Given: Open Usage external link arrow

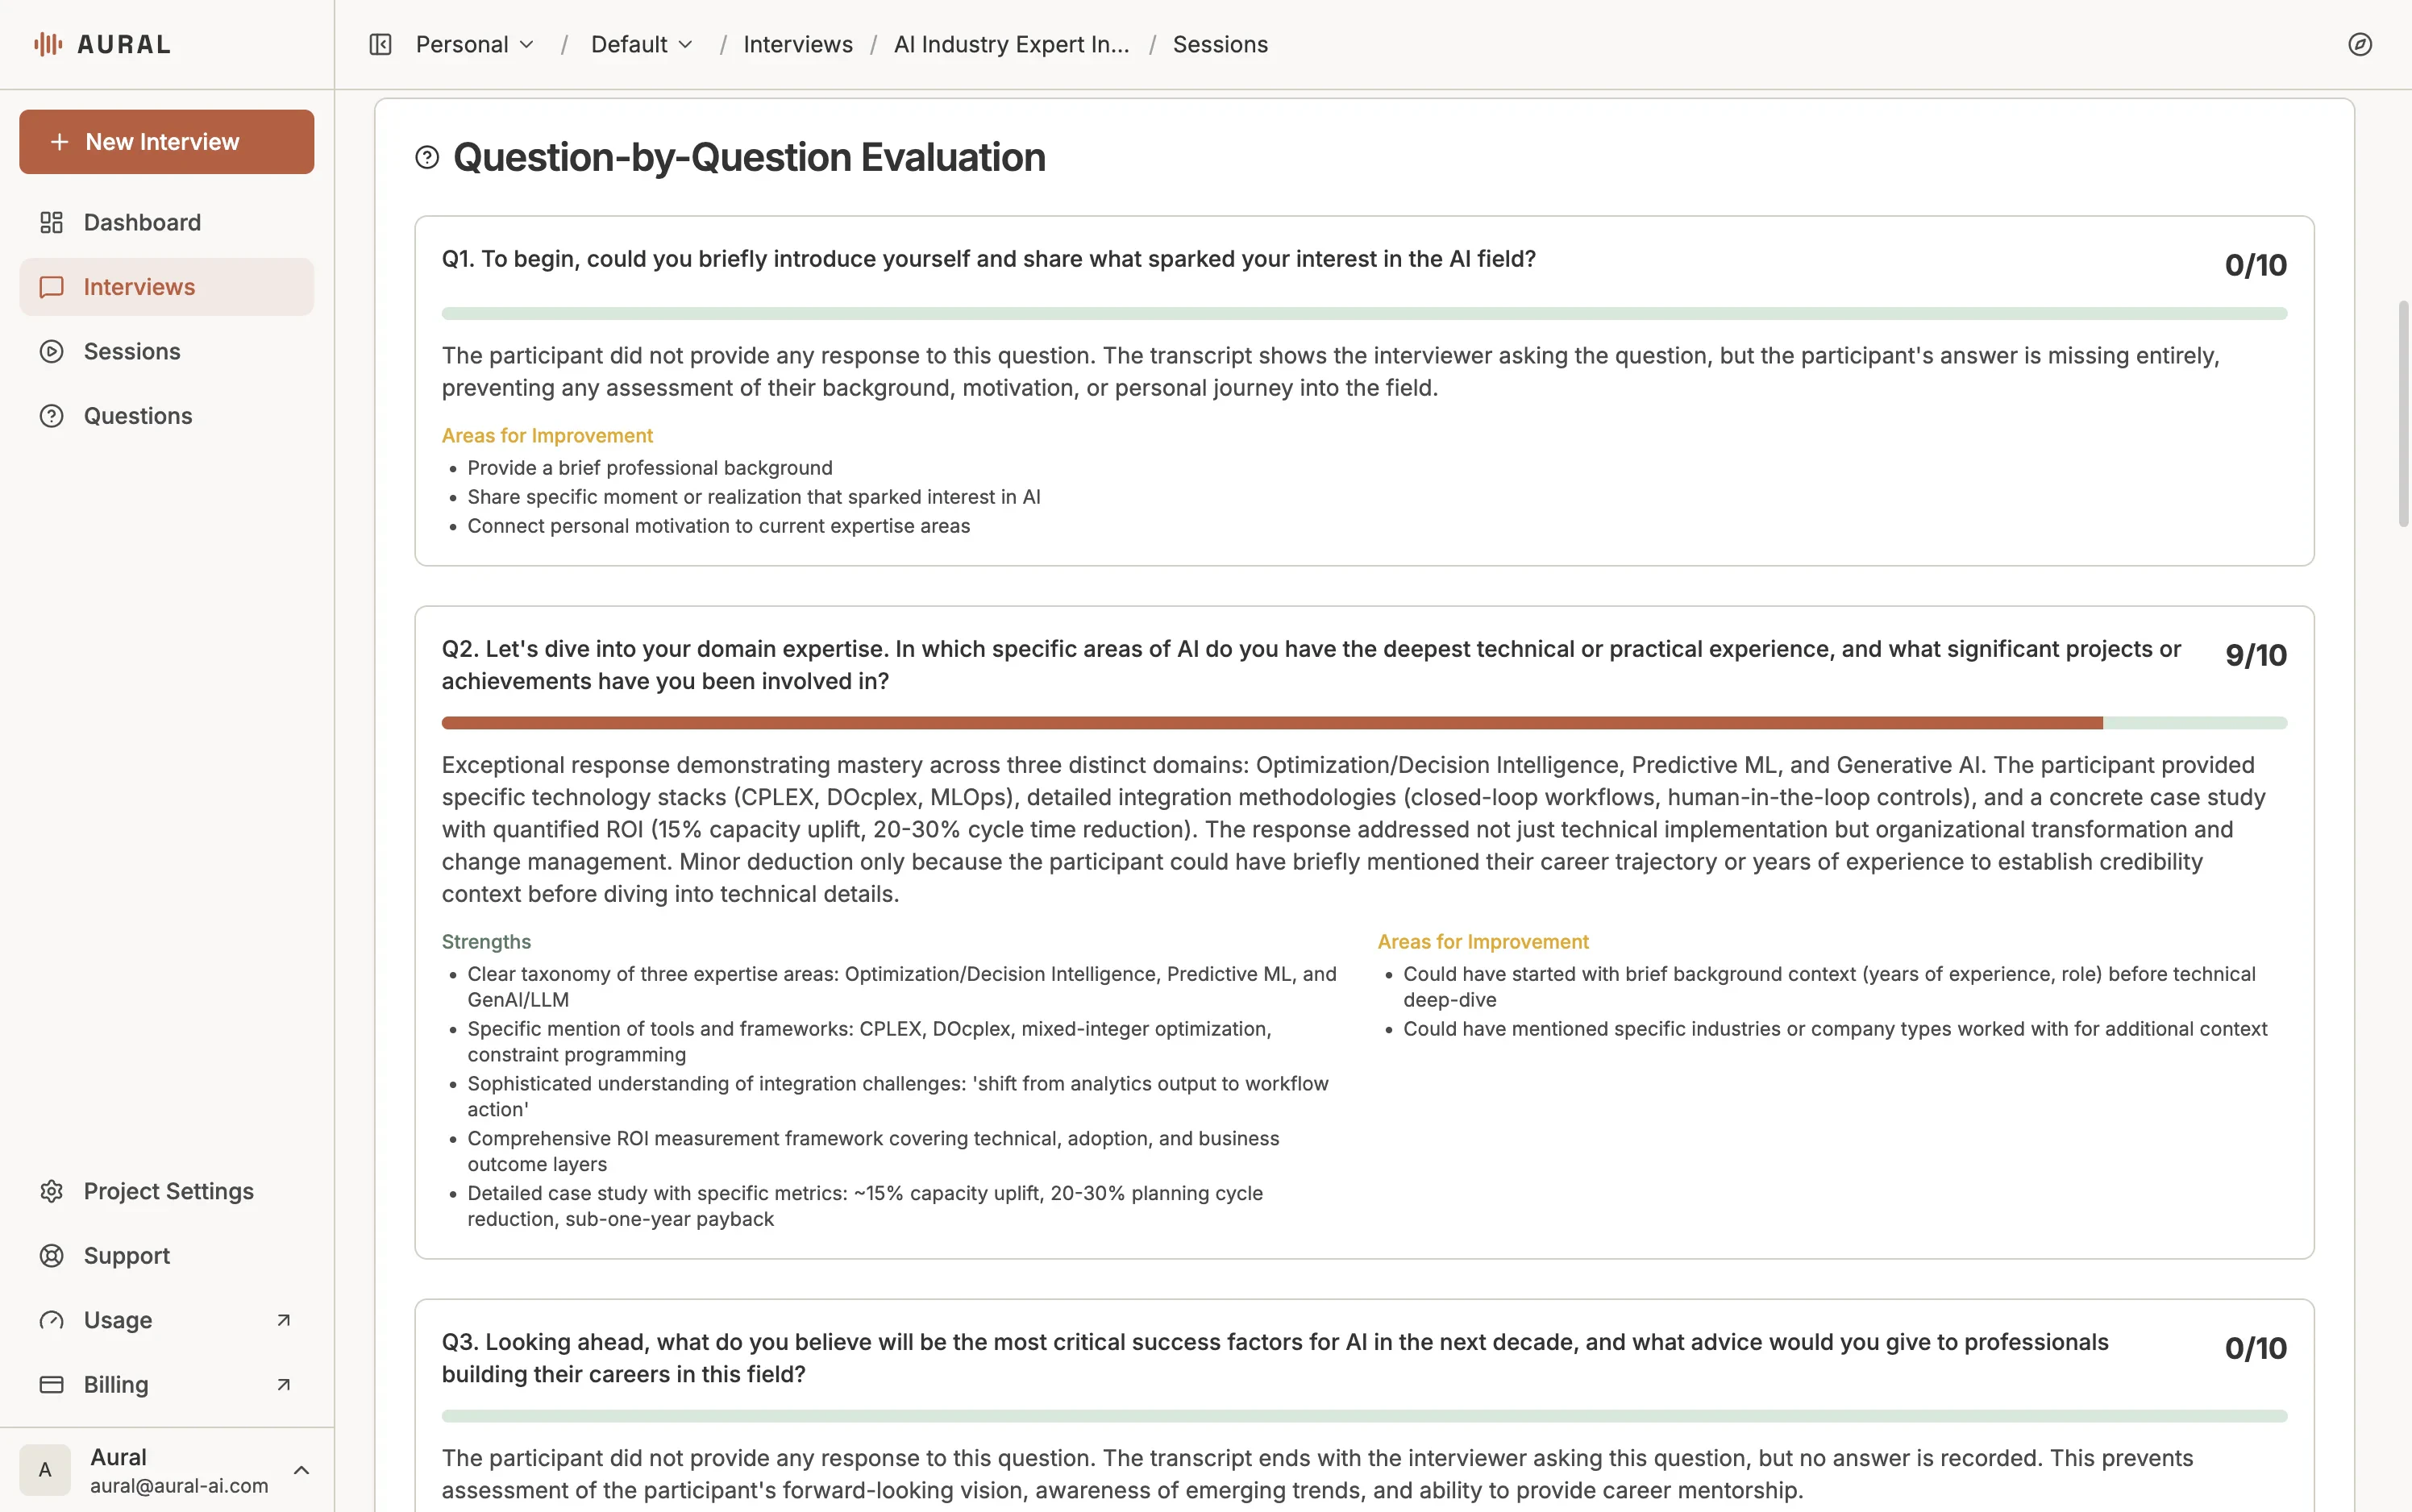Looking at the screenshot, I should 283,1320.
